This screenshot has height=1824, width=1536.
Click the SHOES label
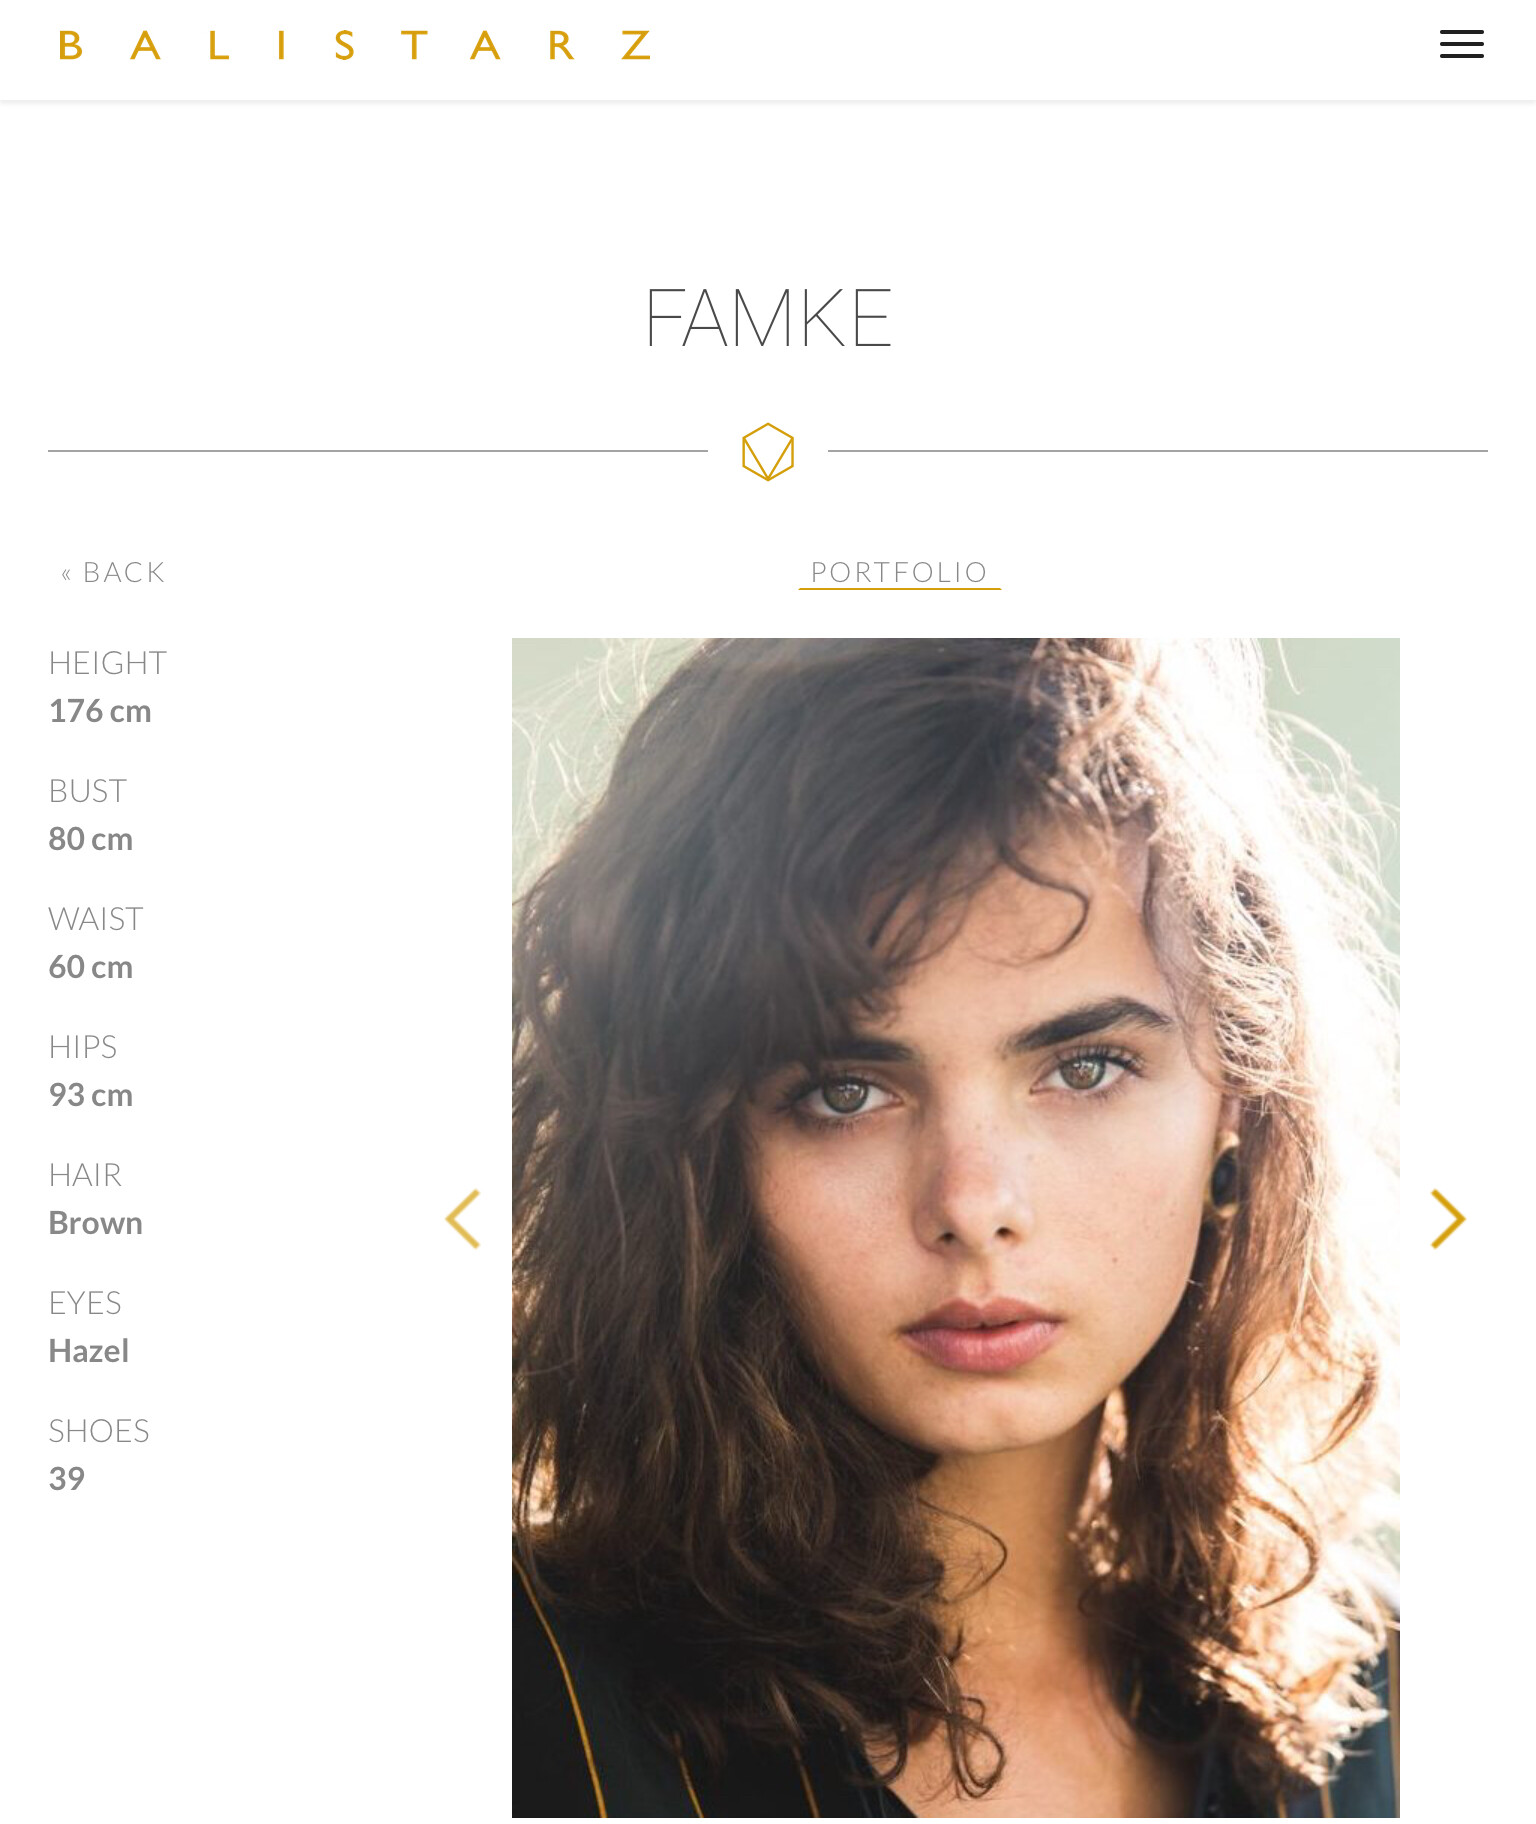tap(99, 1431)
